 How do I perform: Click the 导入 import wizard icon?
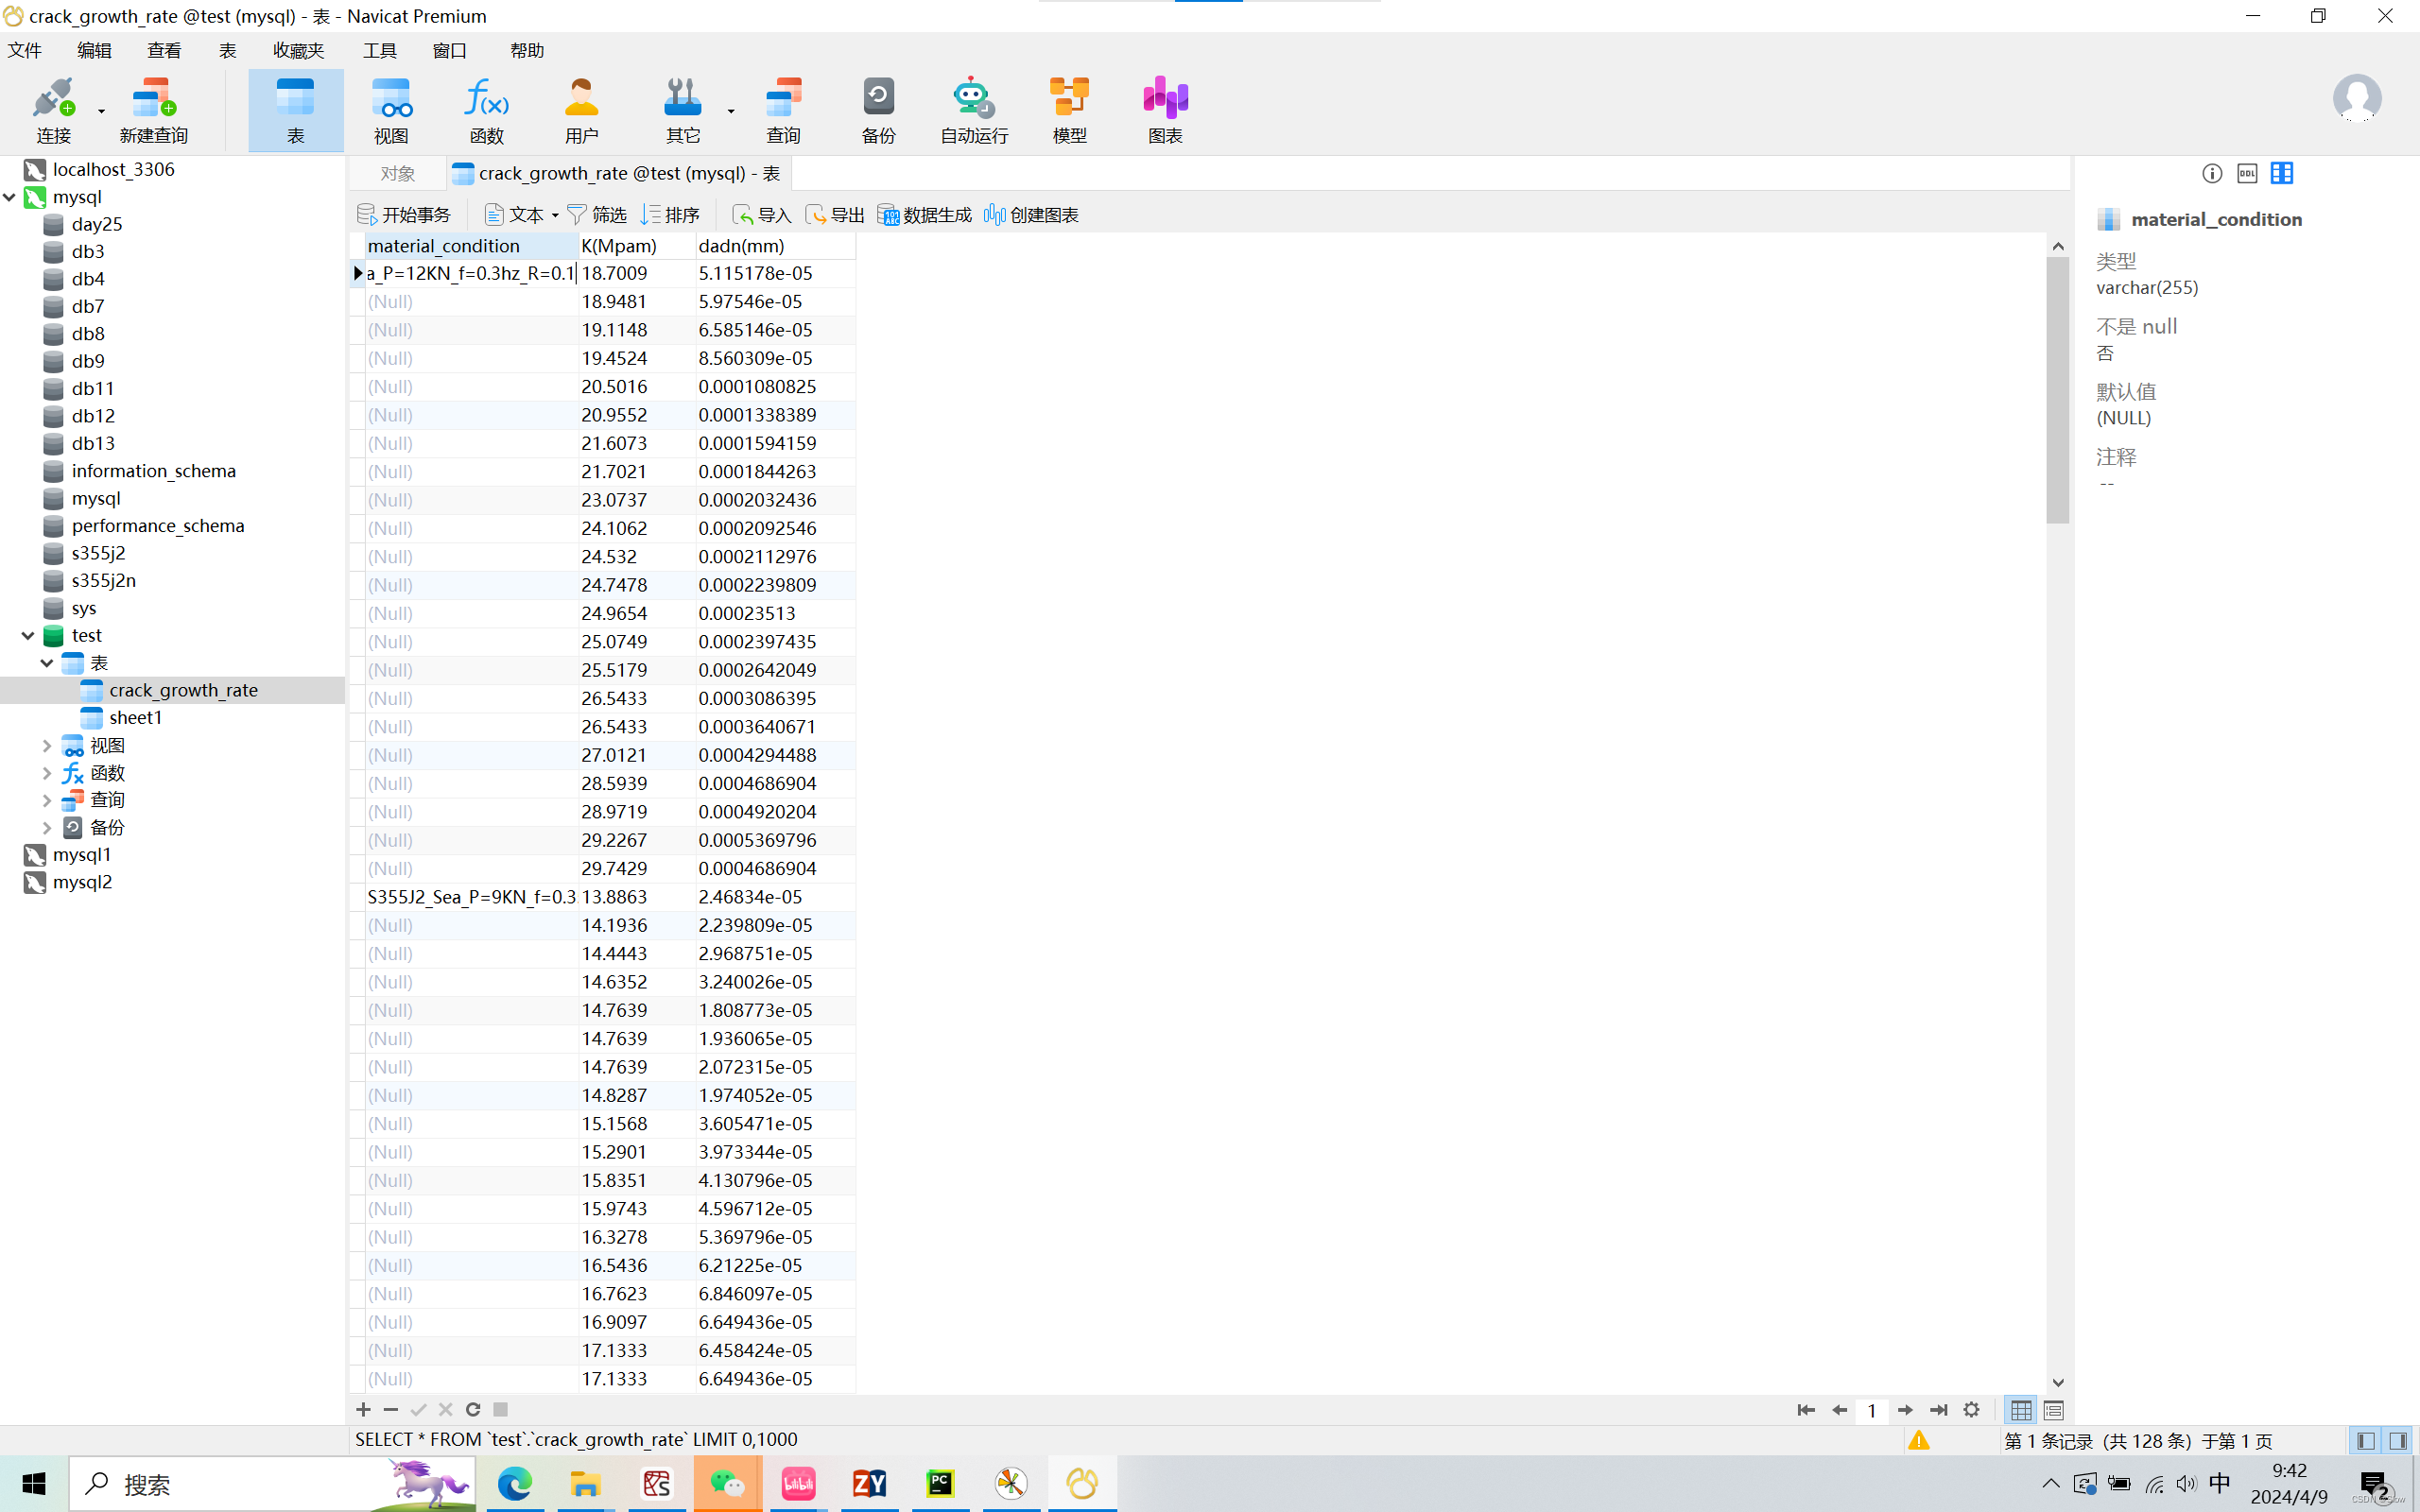[762, 215]
